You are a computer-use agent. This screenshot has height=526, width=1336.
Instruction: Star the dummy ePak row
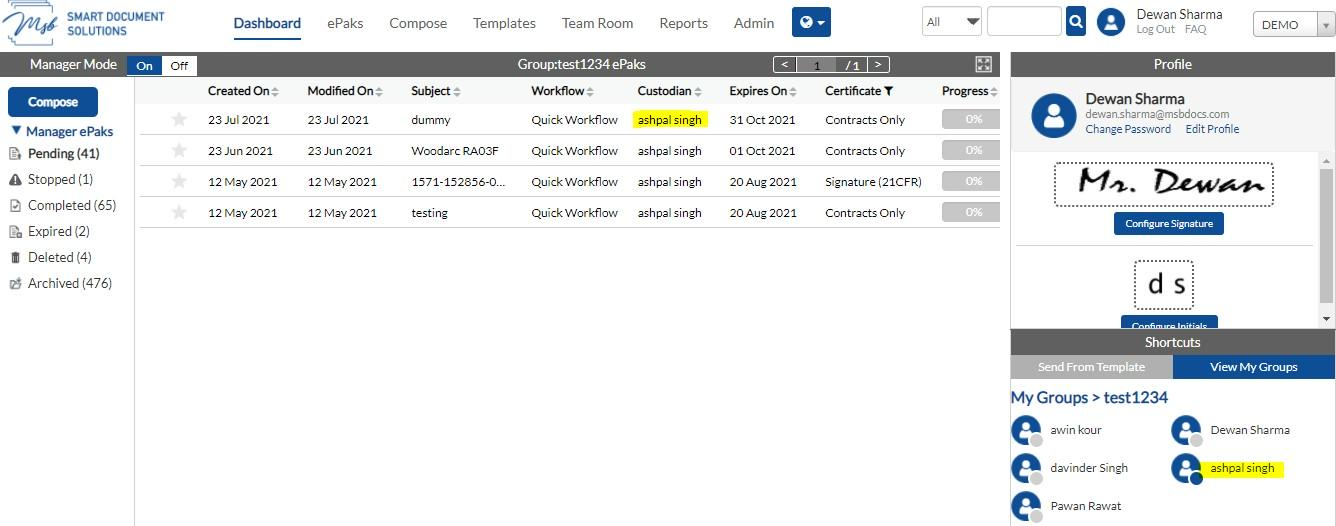pos(179,119)
